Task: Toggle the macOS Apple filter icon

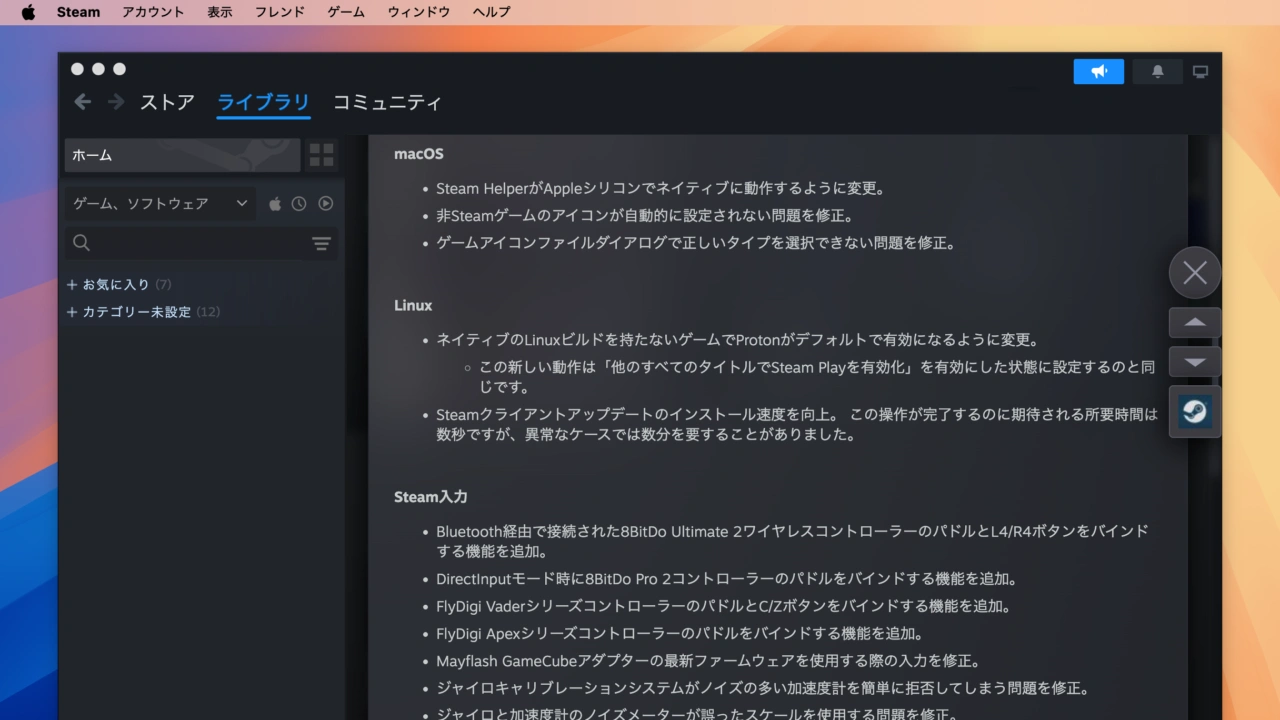Action: [x=275, y=204]
